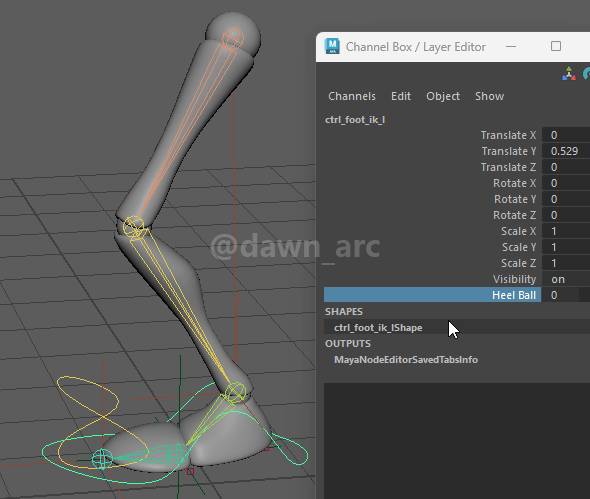
Task: Select the Translate Z channel label
Action: click(508, 167)
